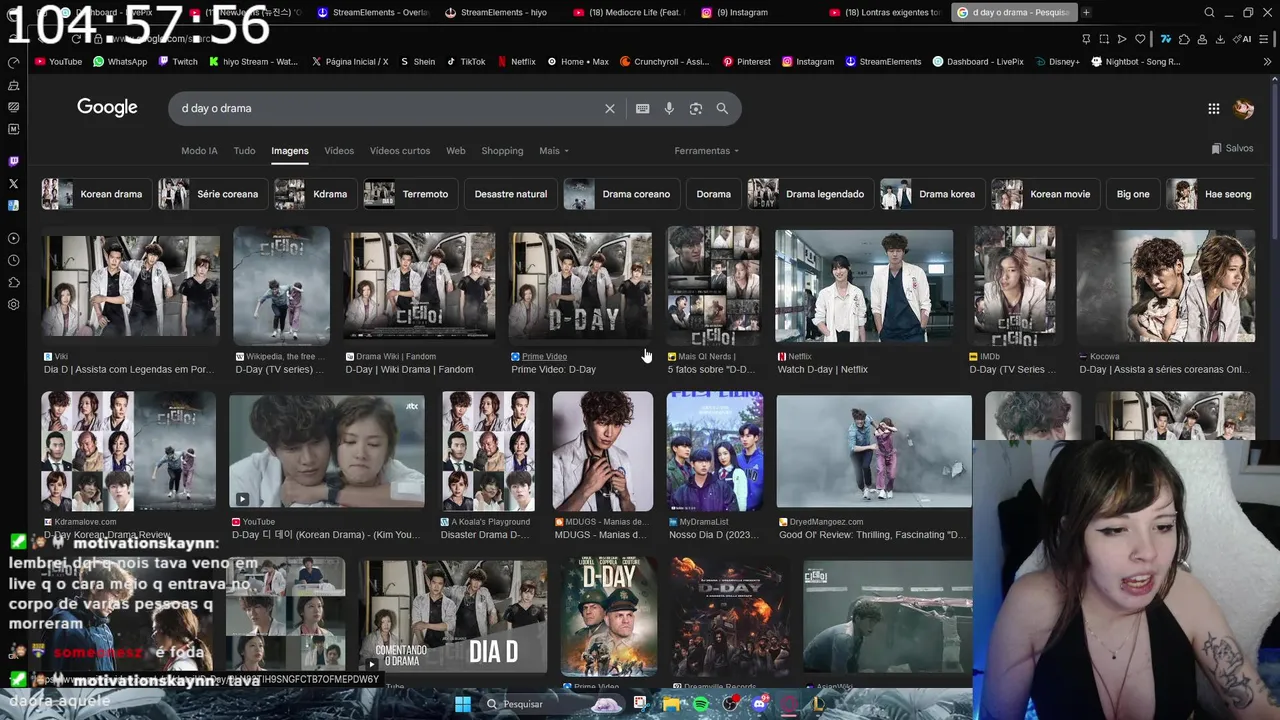The image size is (1280, 720).
Task: Select the Desastre natural filter chip
Action: tap(511, 194)
